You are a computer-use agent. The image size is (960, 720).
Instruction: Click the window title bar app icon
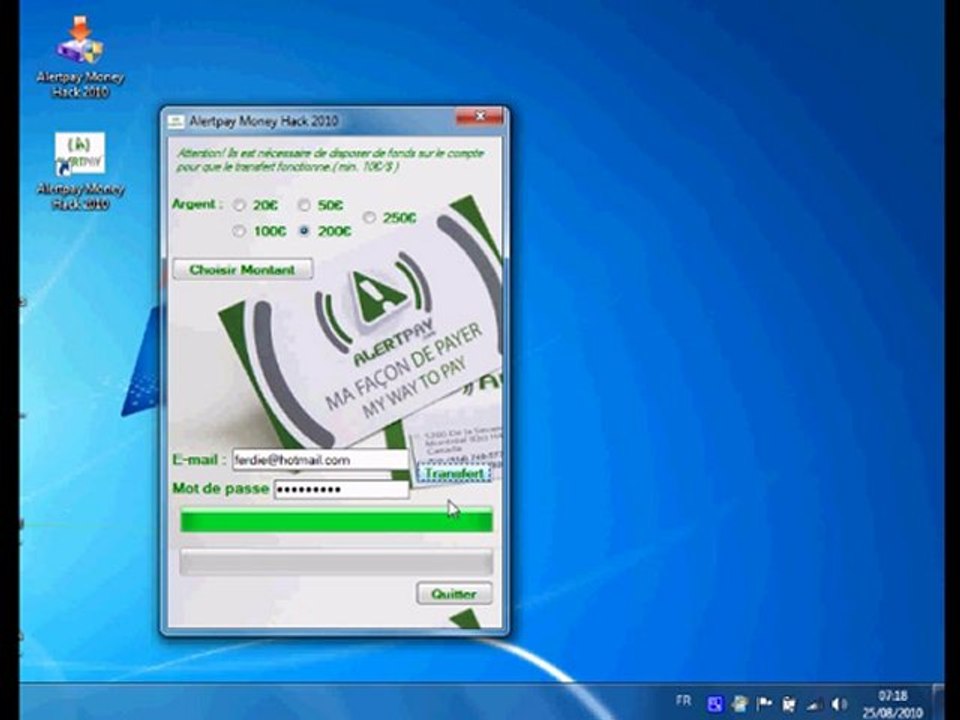click(176, 121)
